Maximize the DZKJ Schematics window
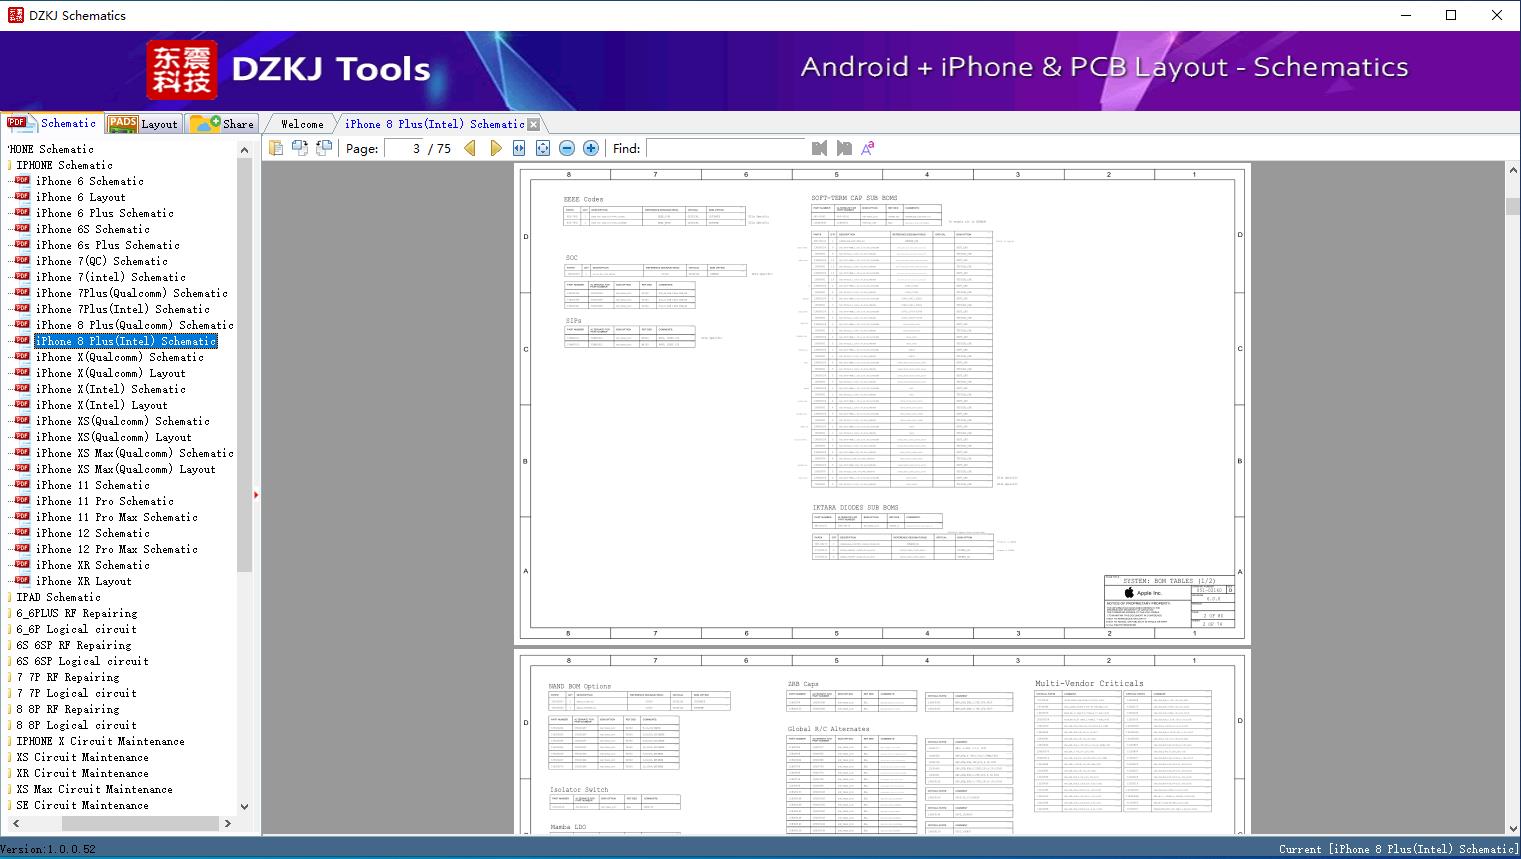The image size is (1521, 859). point(1451,15)
